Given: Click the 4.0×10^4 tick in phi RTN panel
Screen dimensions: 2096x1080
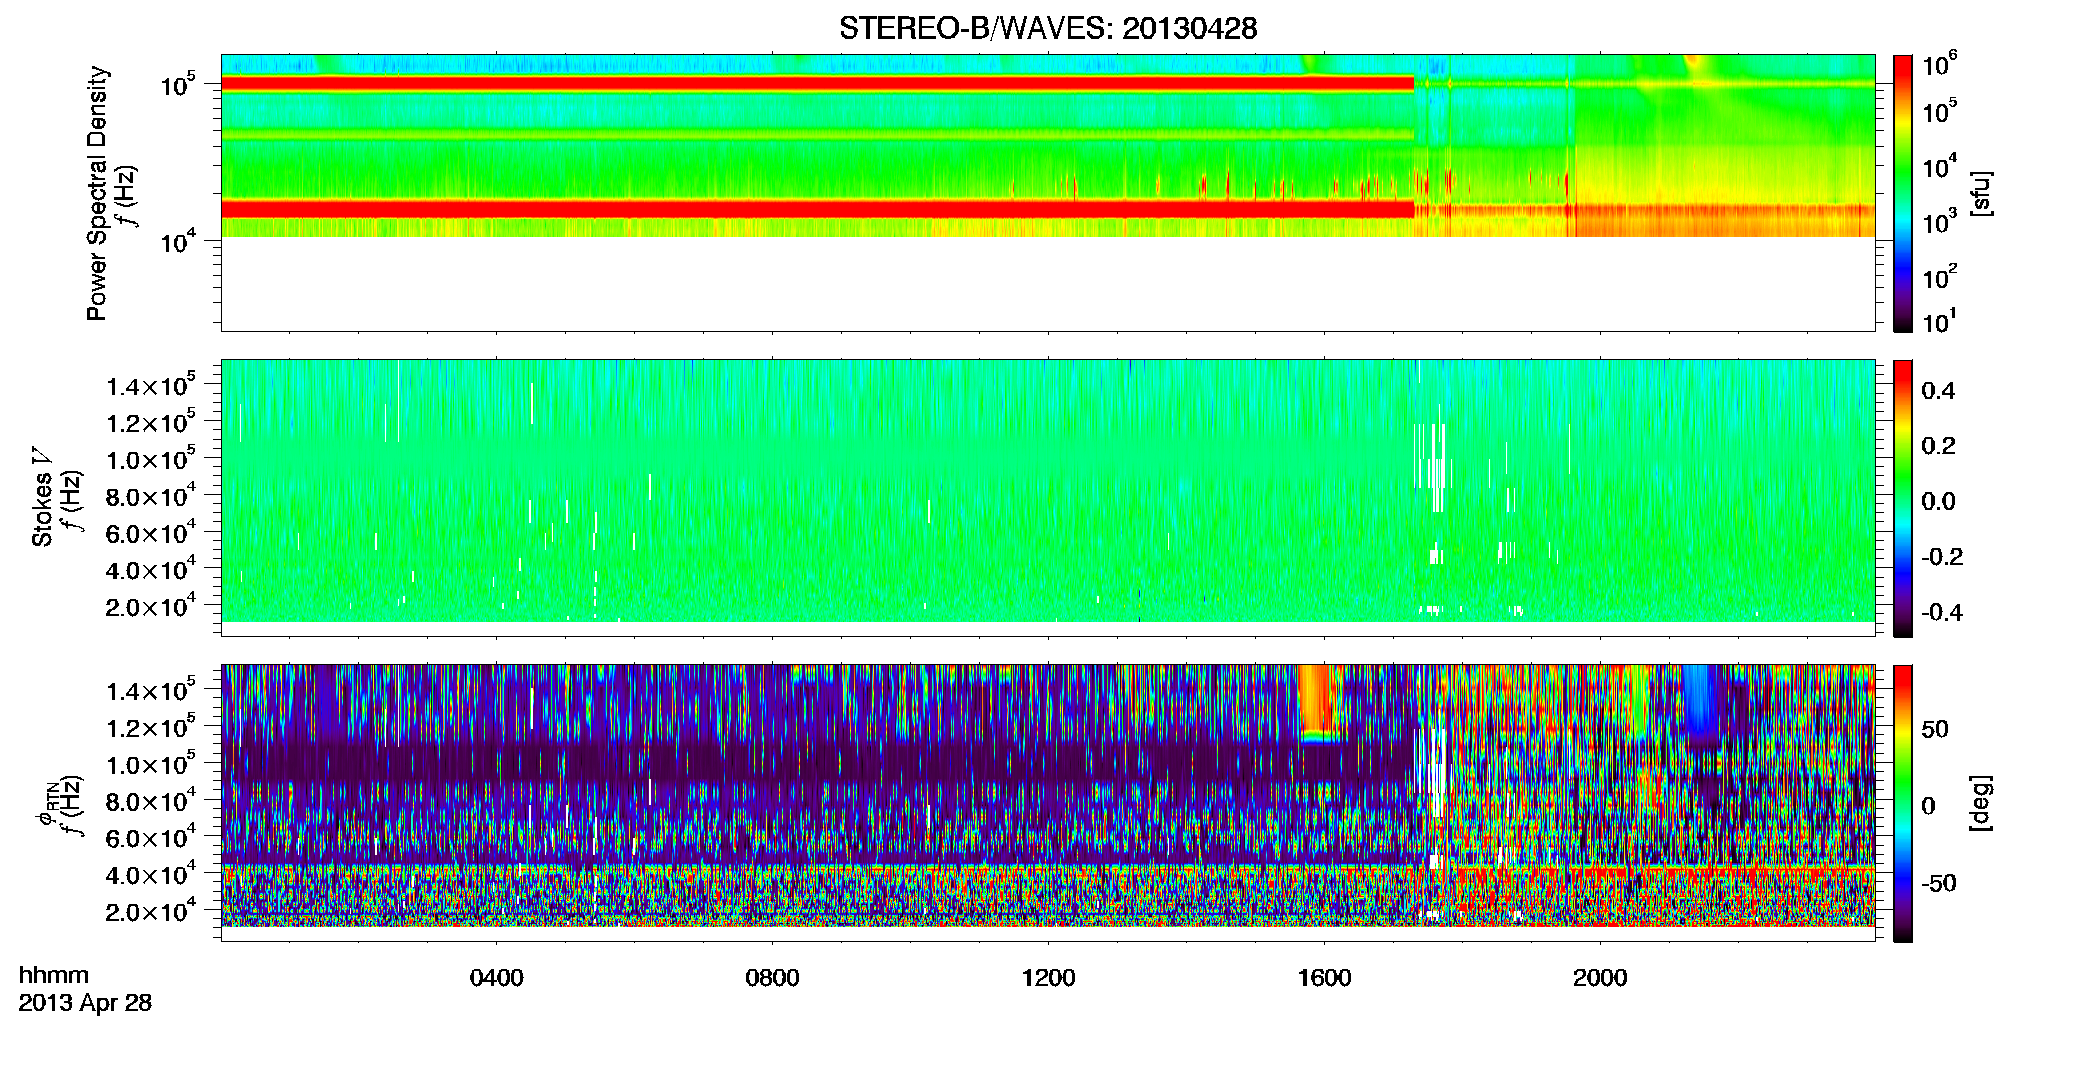Looking at the screenshot, I should point(150,874).
